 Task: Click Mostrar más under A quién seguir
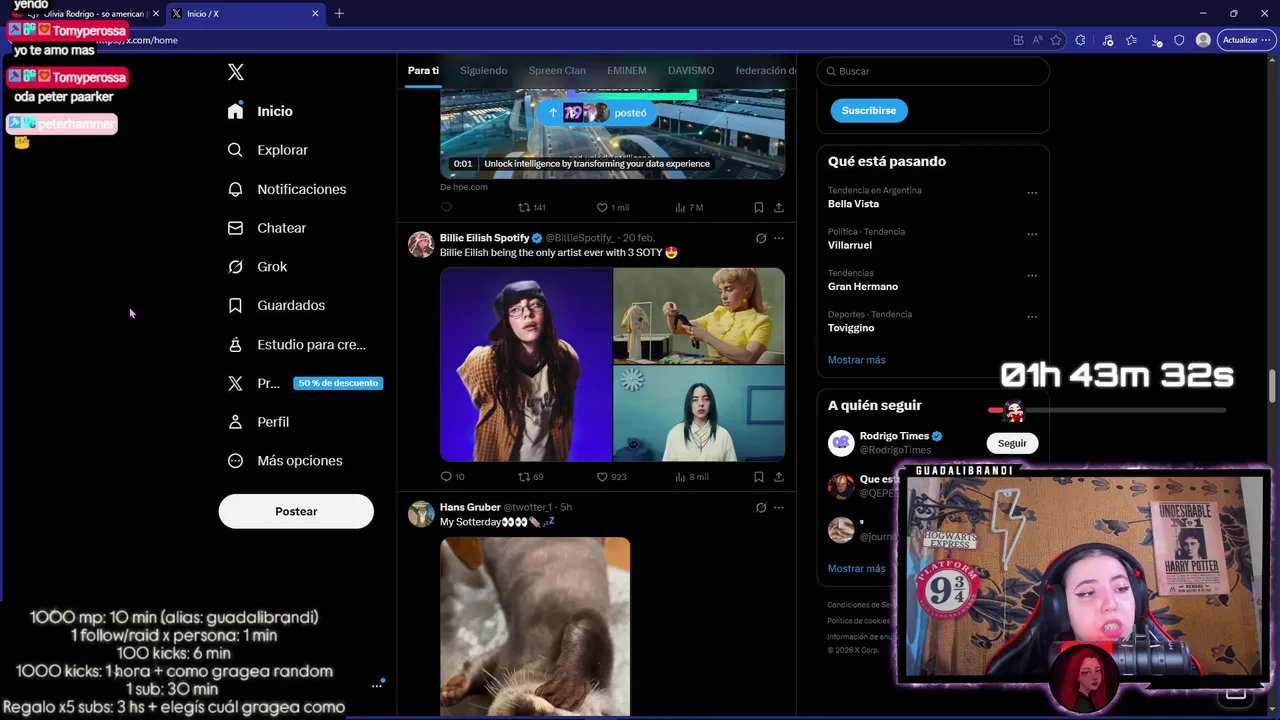click(857, 569)
